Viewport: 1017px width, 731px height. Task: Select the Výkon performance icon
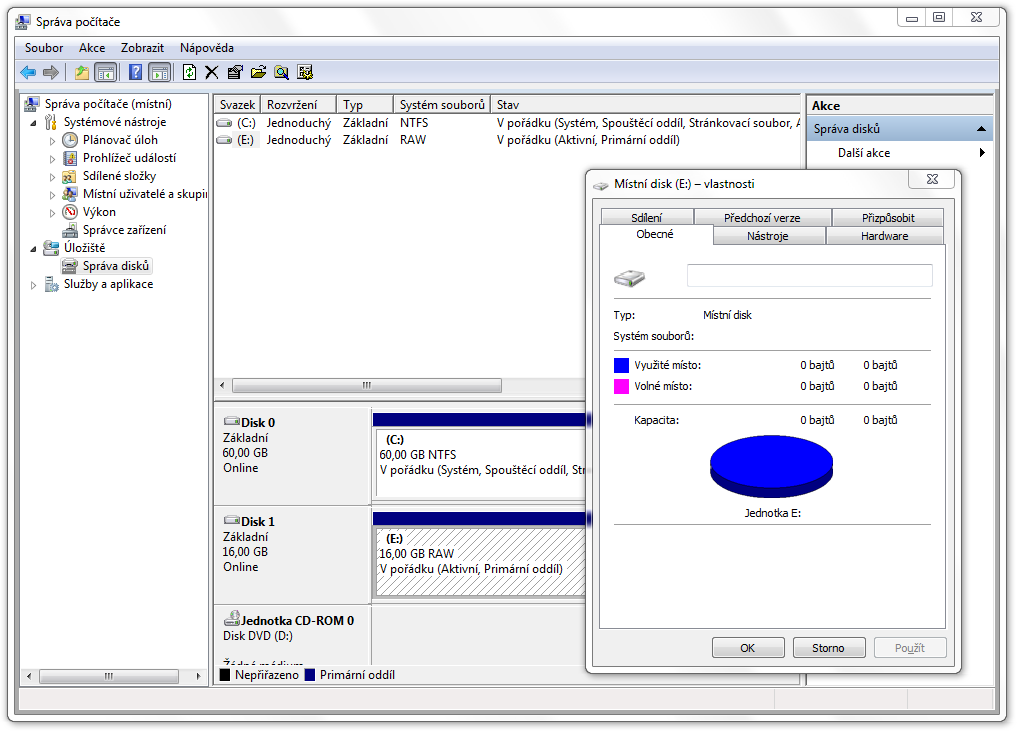[x=70, y=212]
